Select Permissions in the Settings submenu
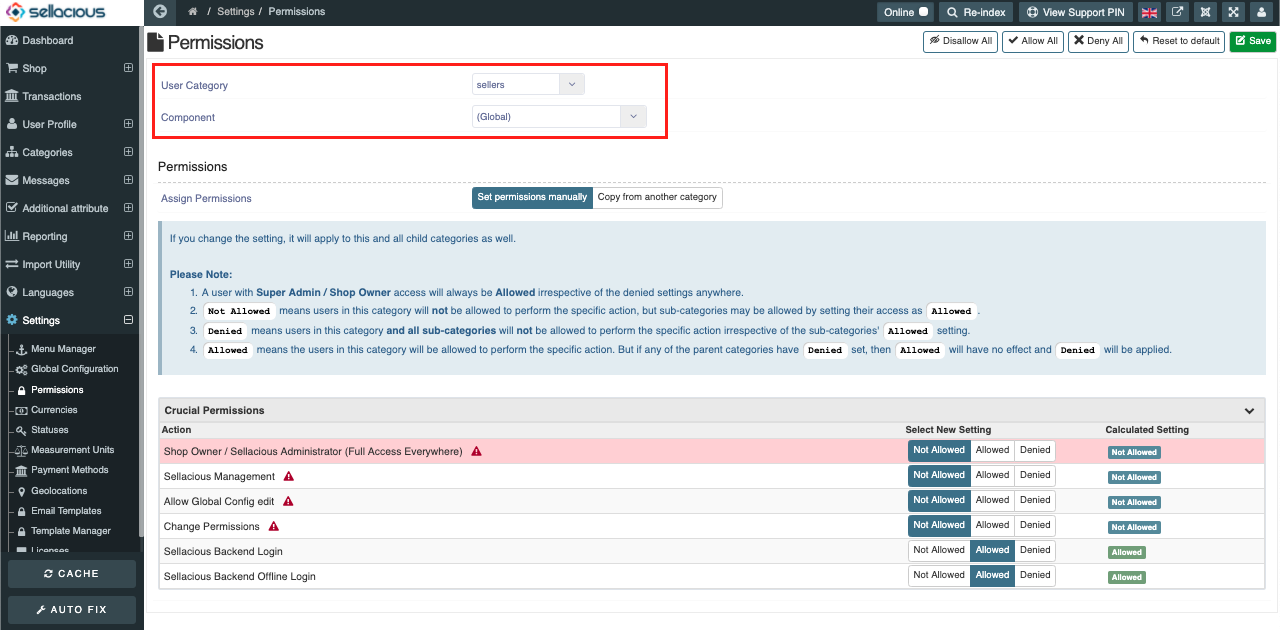This screenshot has width=1280, height=630. click(x=57, y=389)
